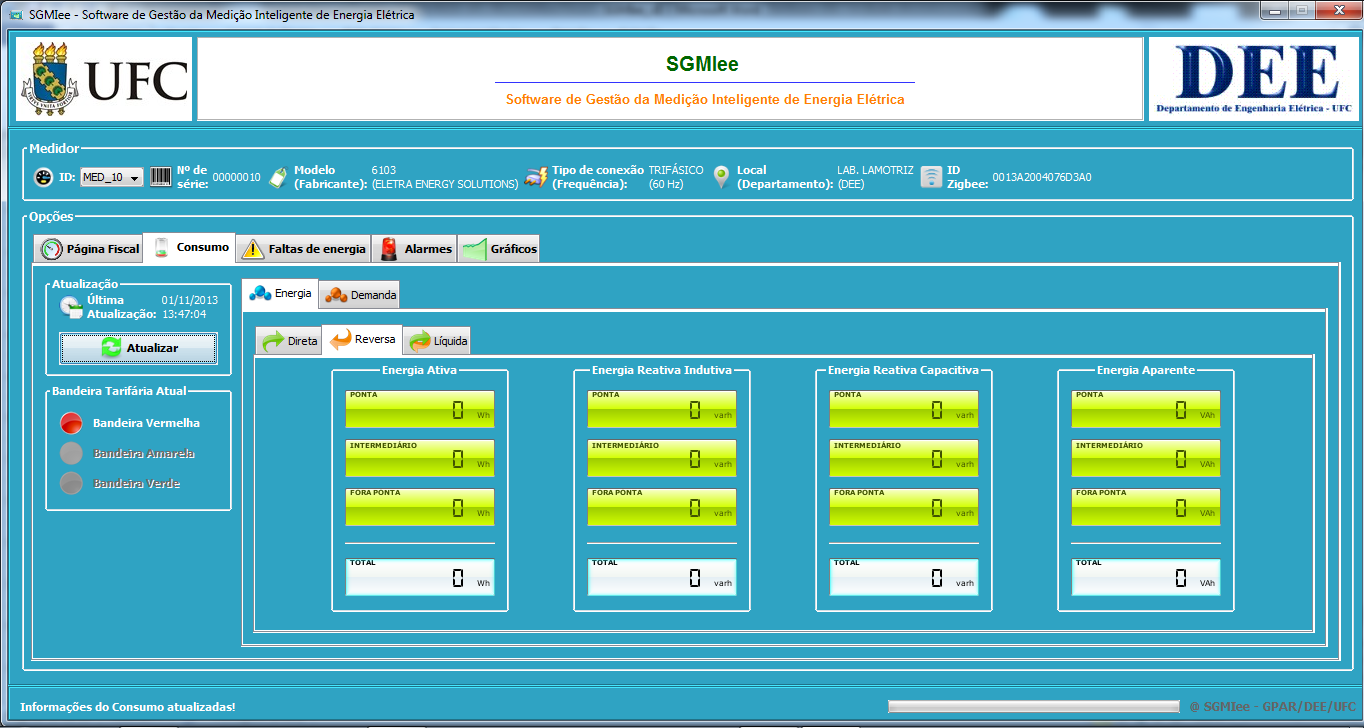Click the DEE department logo

[x=1253, y=79]
